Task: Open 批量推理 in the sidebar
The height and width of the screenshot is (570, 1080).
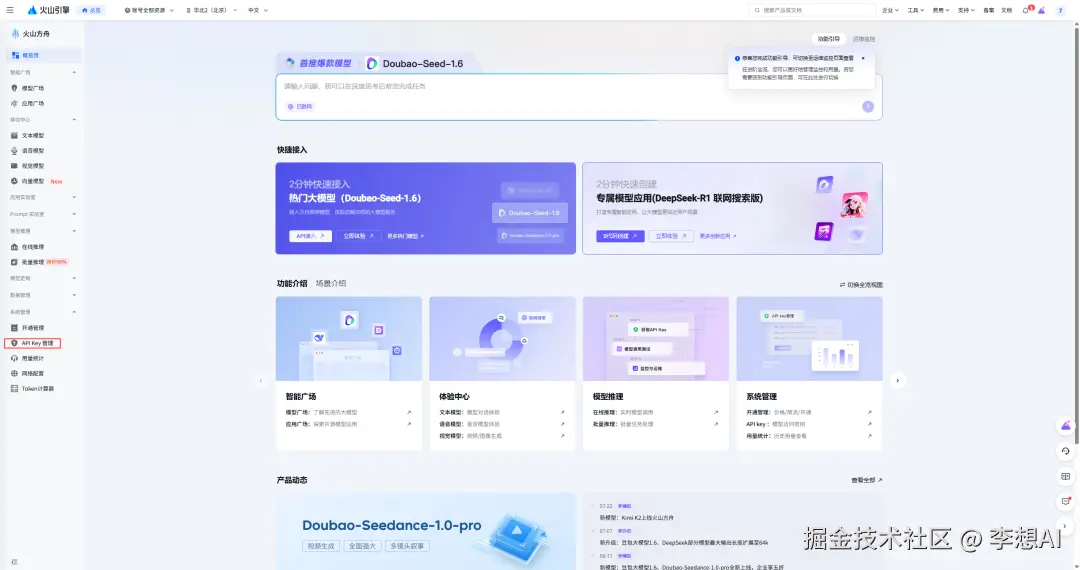Action: [32, 262]
